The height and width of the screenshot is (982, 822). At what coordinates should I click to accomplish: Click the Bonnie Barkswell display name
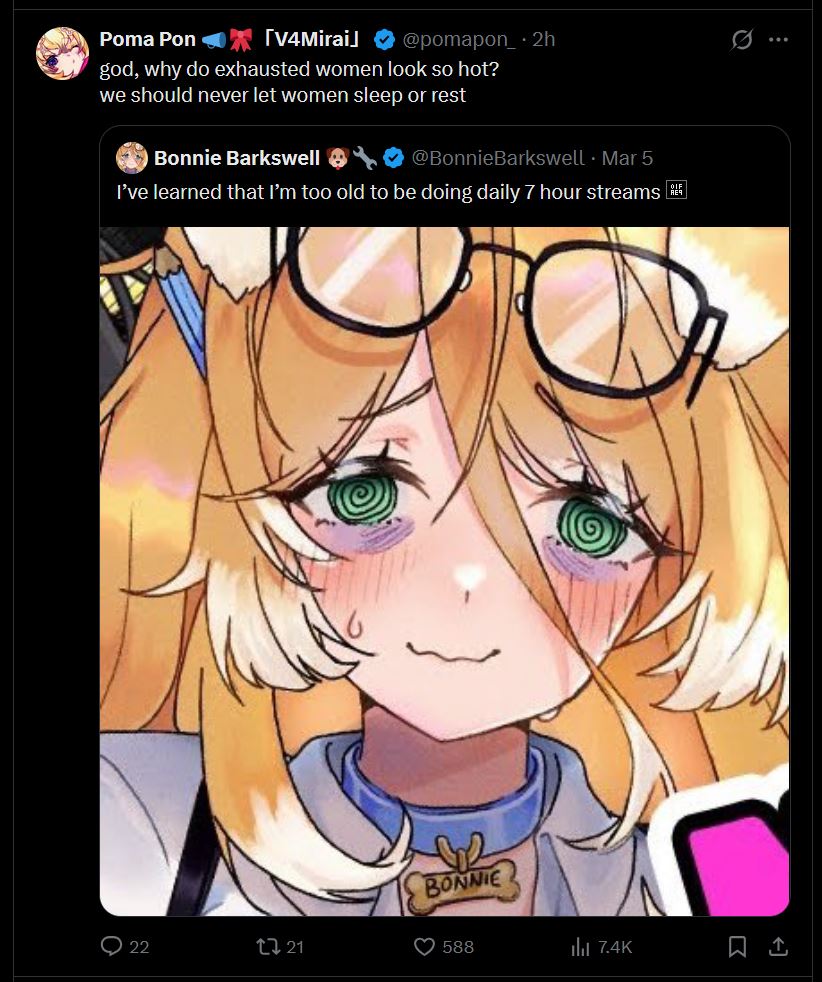point(237,158)
